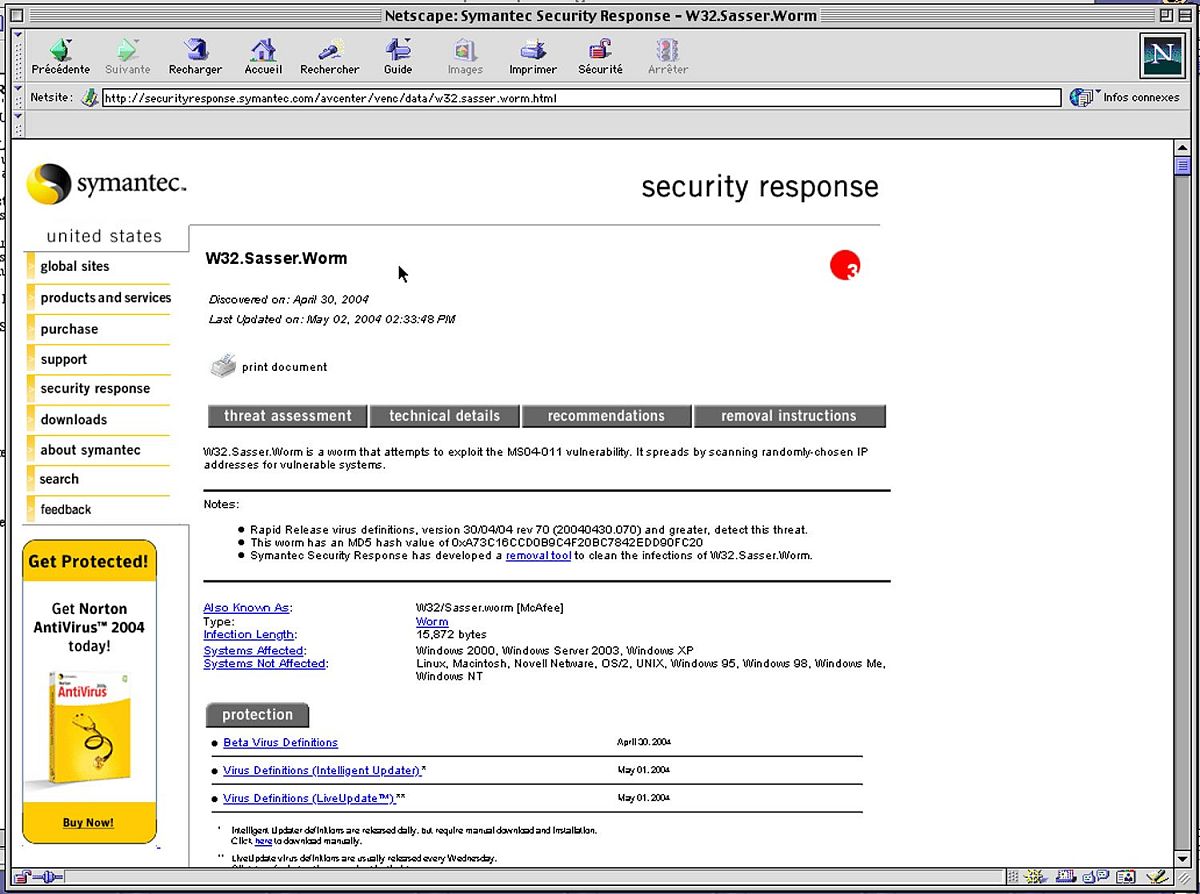Click the Arrêter stop-light button

tap(667, 56)
